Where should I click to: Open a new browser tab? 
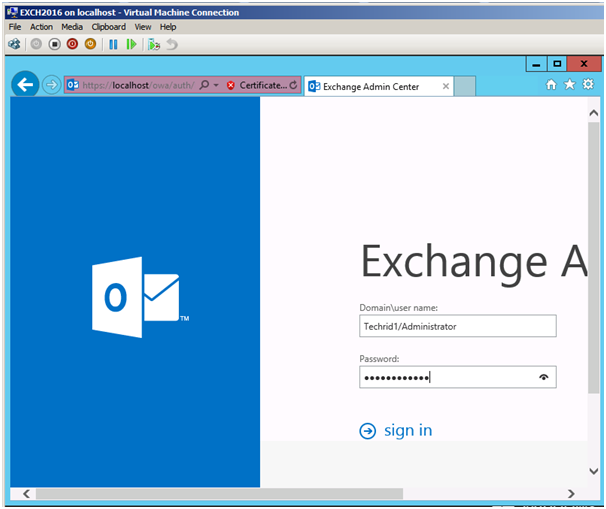coord(465,86)
